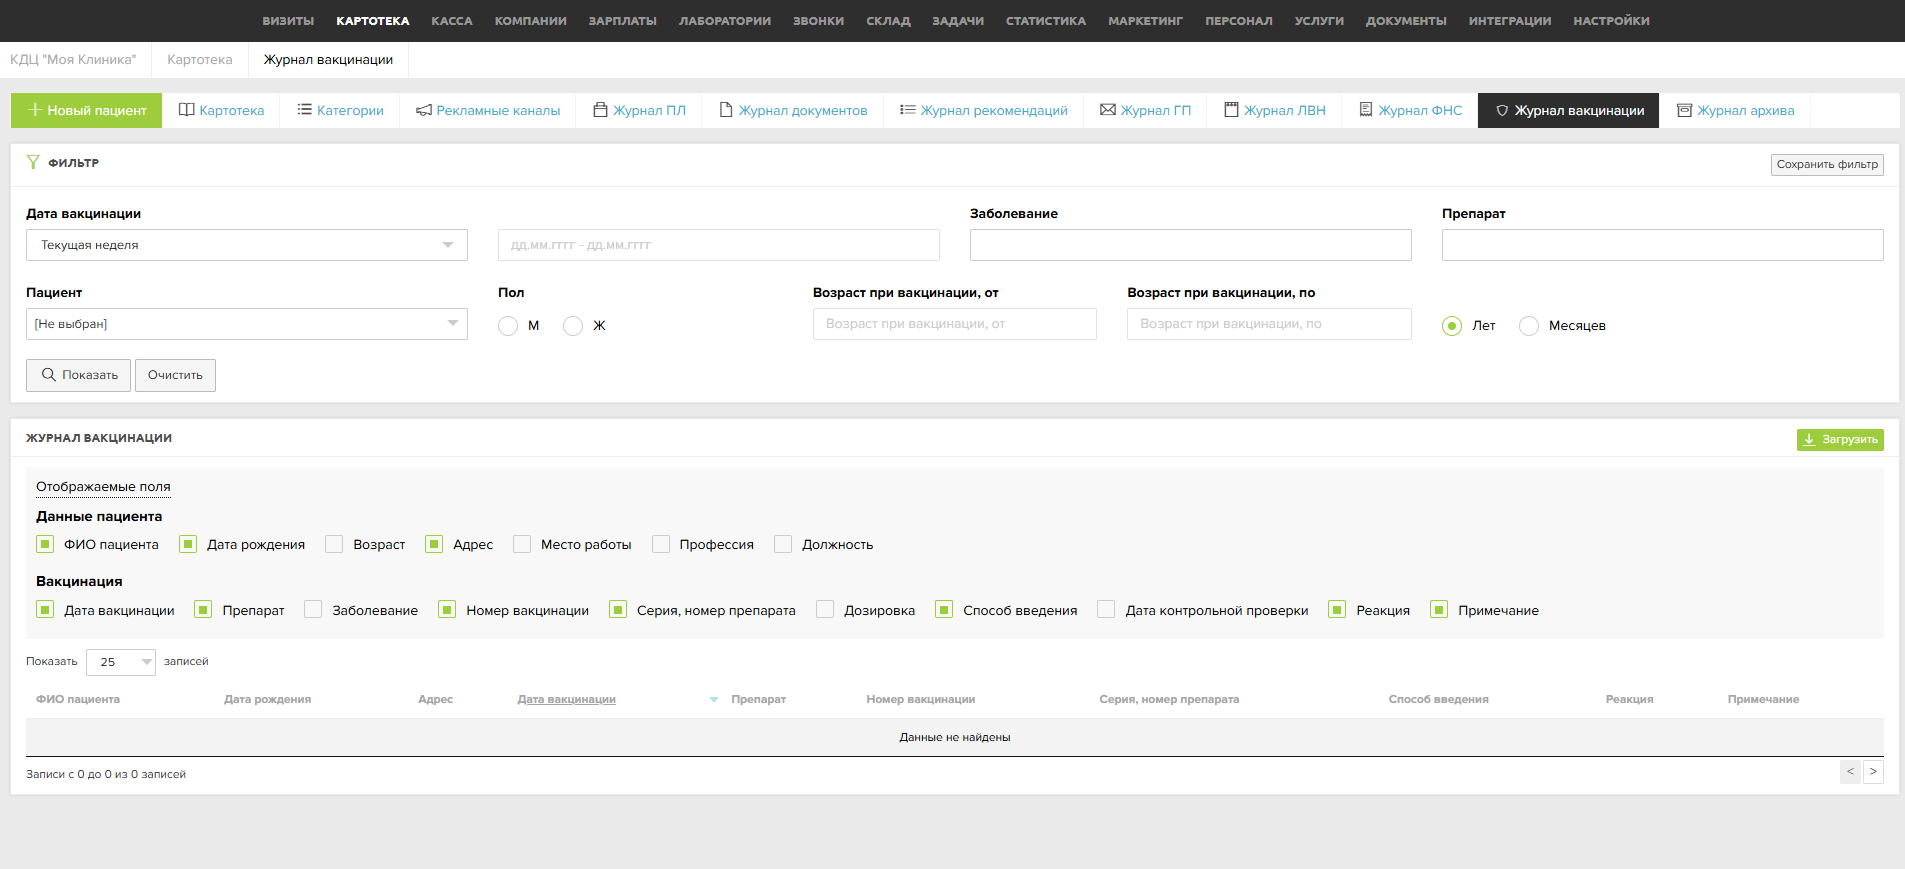The image size is (1905, 869).
Task: Toggle the Адрес checkbox
Action: (x=434, y=544)
